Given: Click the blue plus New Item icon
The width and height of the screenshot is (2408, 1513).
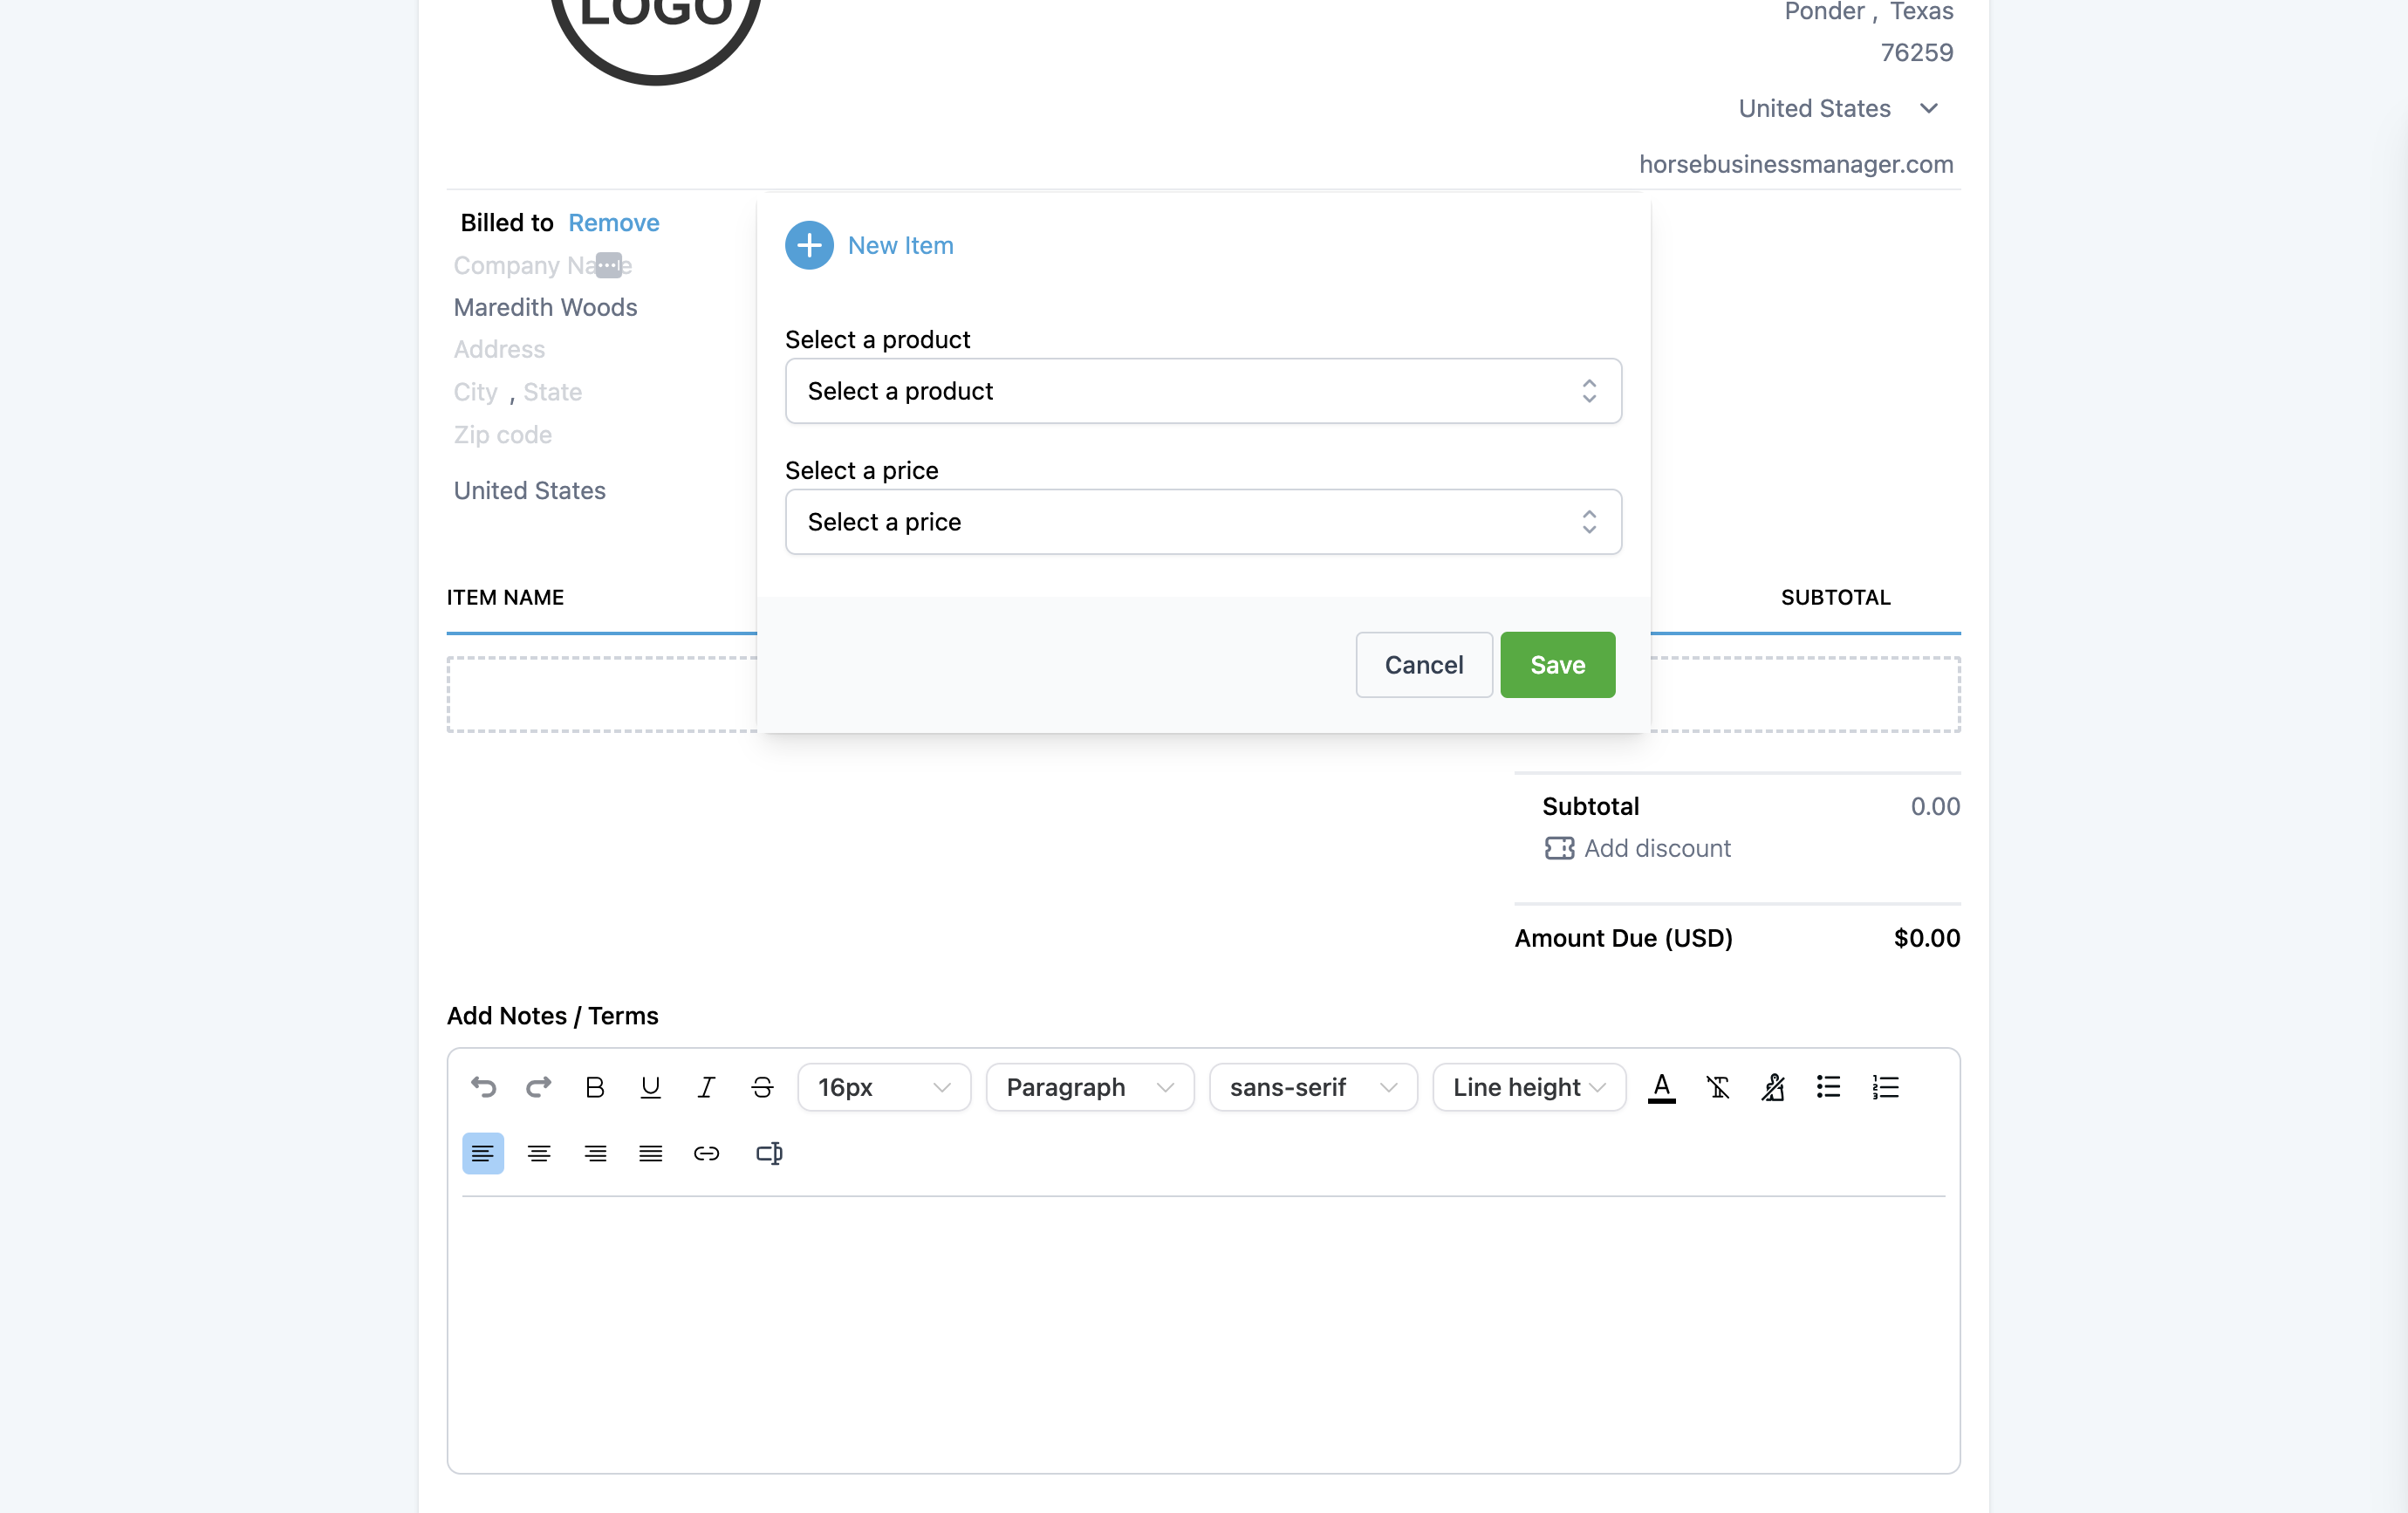Looking at the screenshot, I should click(809, 245).
